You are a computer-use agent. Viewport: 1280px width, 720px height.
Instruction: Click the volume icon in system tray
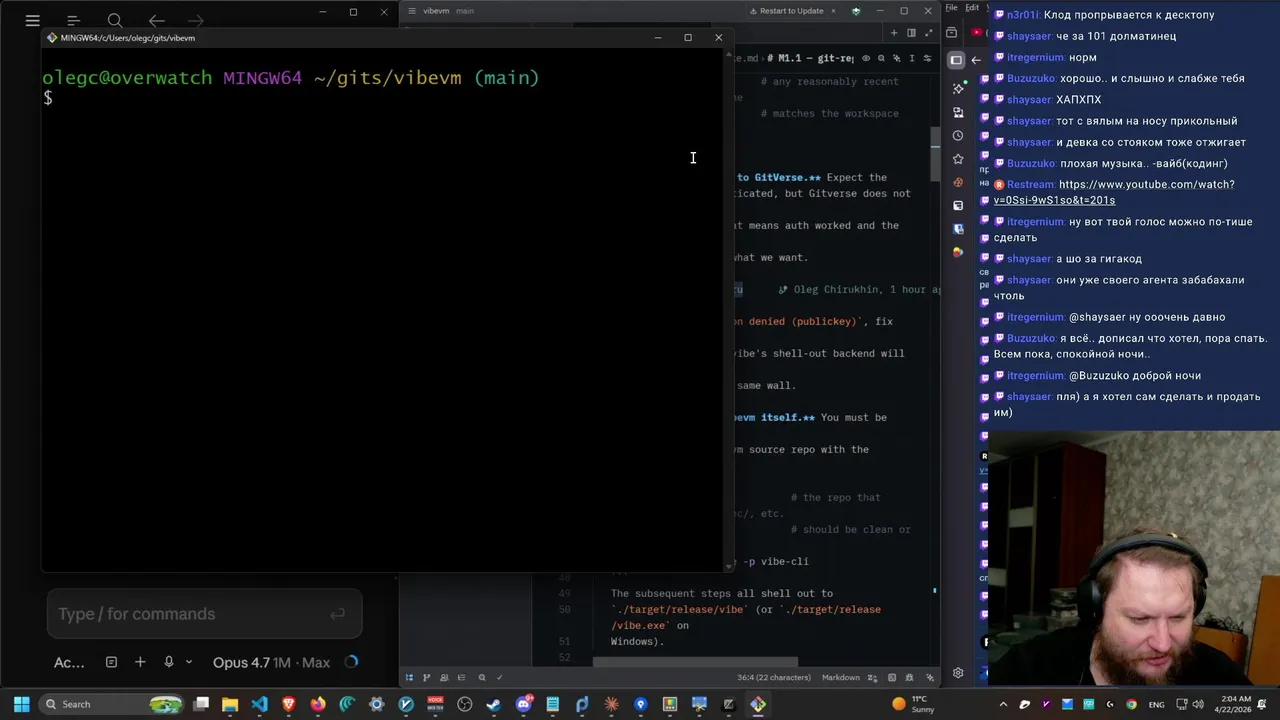1200,704
